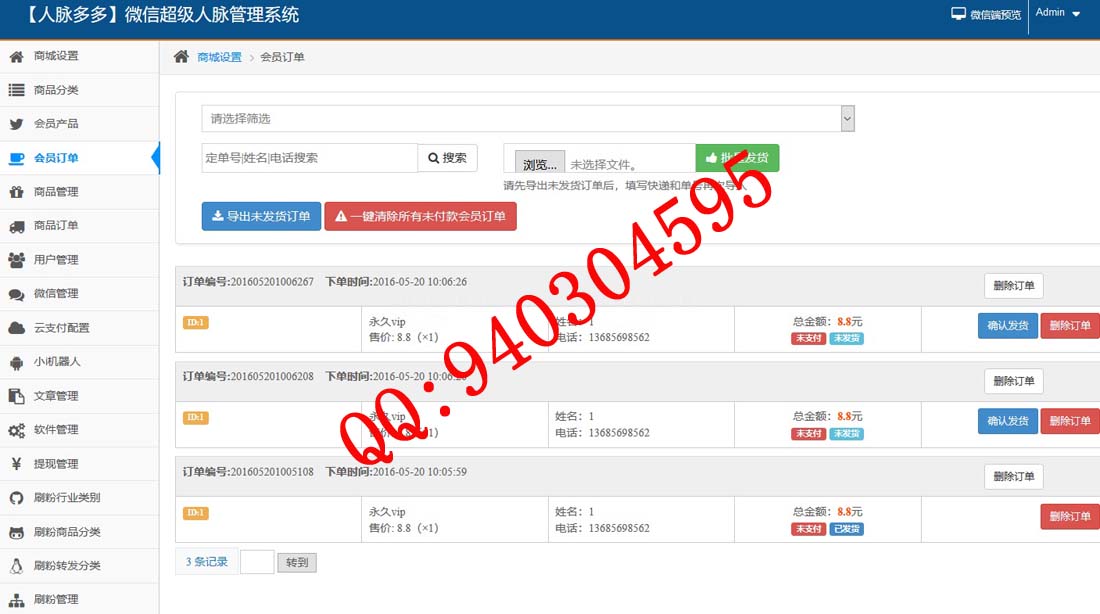
Task: Expand the Admin account menu
Action: tap(1058, 13)
